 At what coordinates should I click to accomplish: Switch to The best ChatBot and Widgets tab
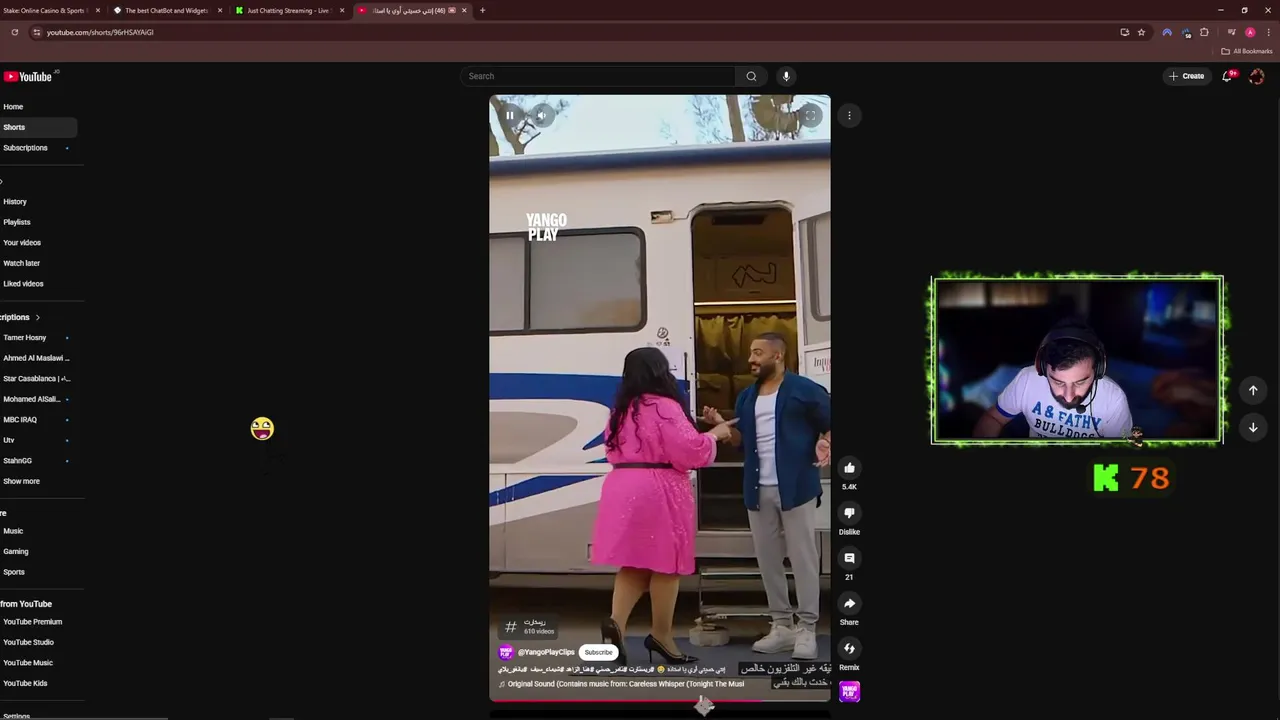[x=166, y=10]
